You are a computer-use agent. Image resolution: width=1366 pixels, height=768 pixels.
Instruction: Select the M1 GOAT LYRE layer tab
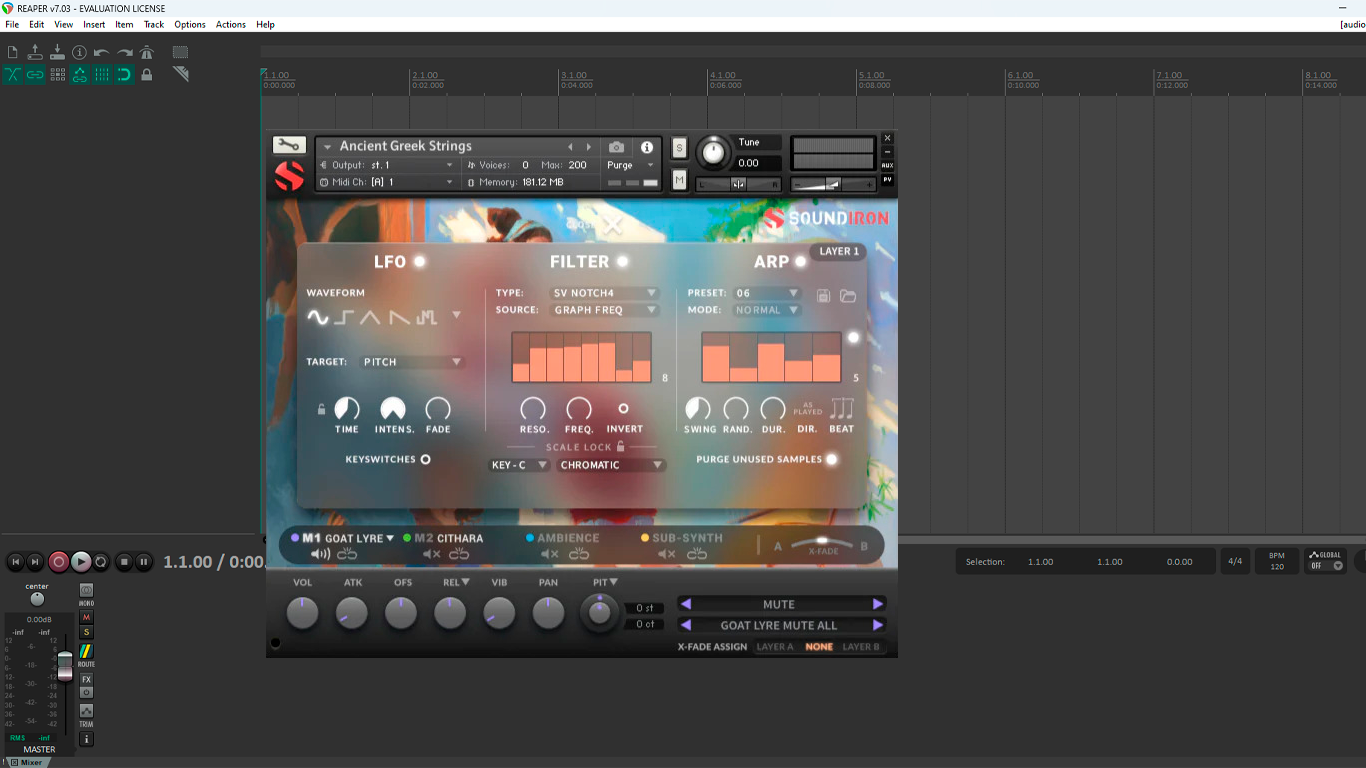pyautogui.click(x=342, y=538)
